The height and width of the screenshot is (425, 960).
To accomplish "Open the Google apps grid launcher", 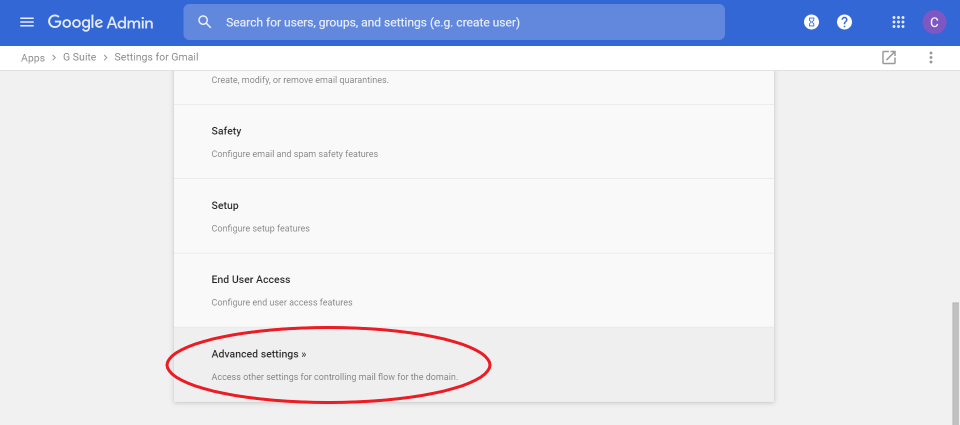I will (898, 23).
